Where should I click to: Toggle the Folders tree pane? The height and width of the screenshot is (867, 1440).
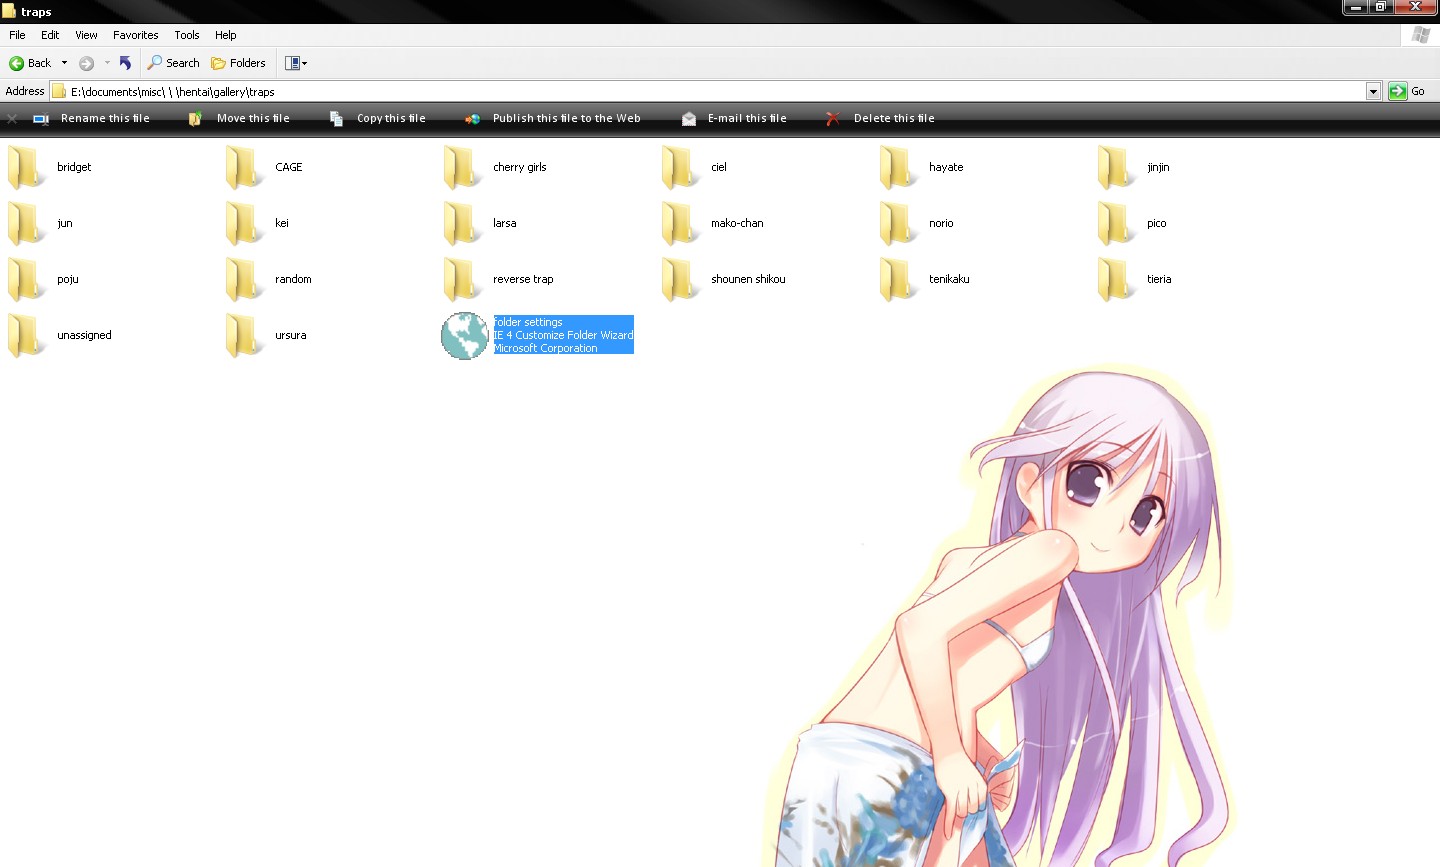click(x=238, y=63)
